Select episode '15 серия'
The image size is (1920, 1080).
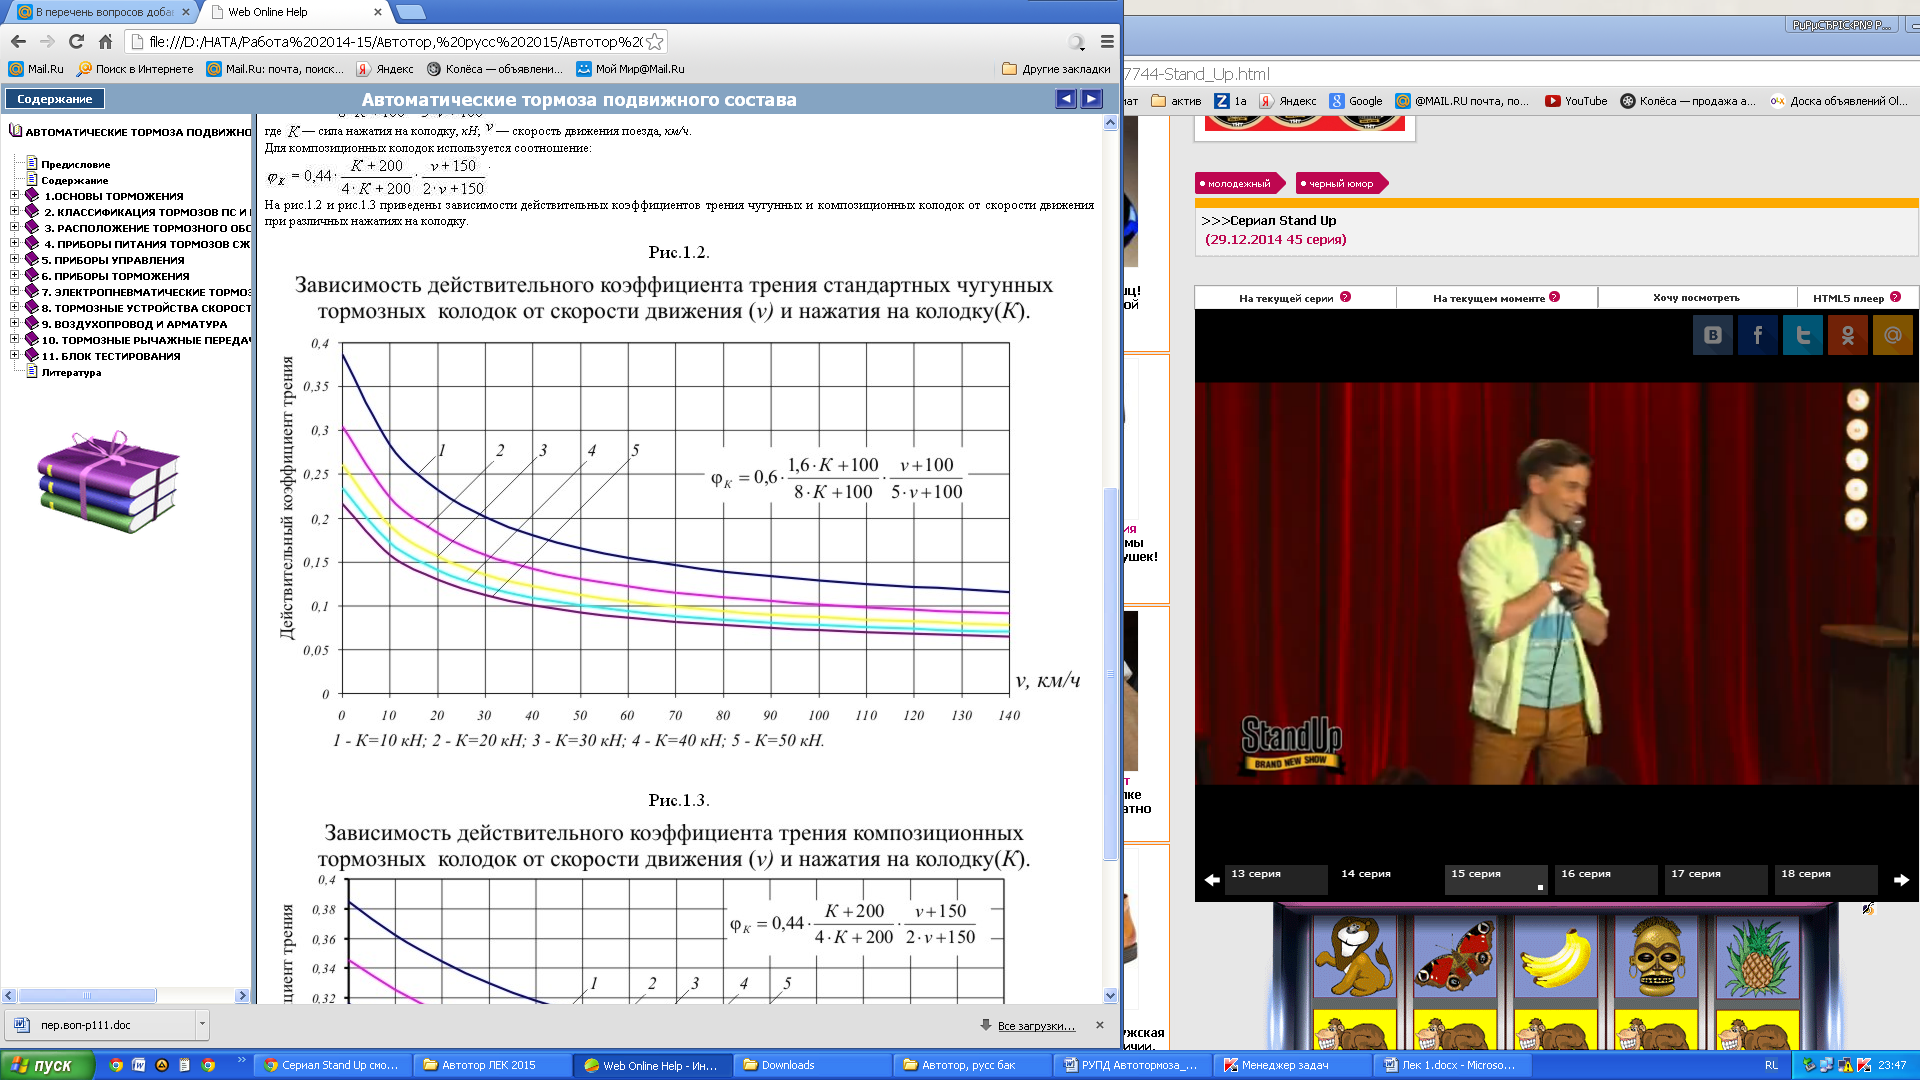point(1496,879)
